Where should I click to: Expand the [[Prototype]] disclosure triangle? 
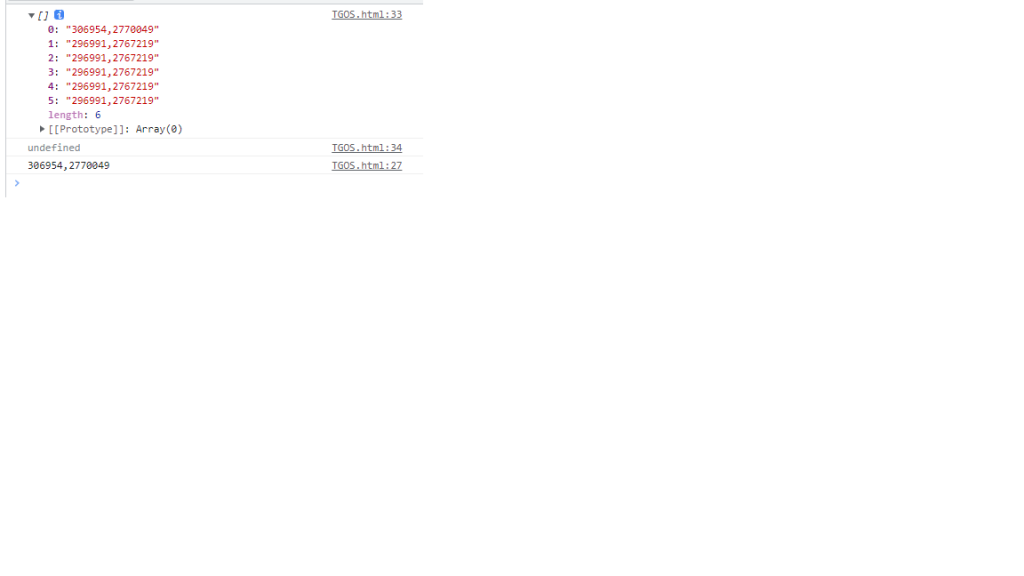(x=42, y=129)
